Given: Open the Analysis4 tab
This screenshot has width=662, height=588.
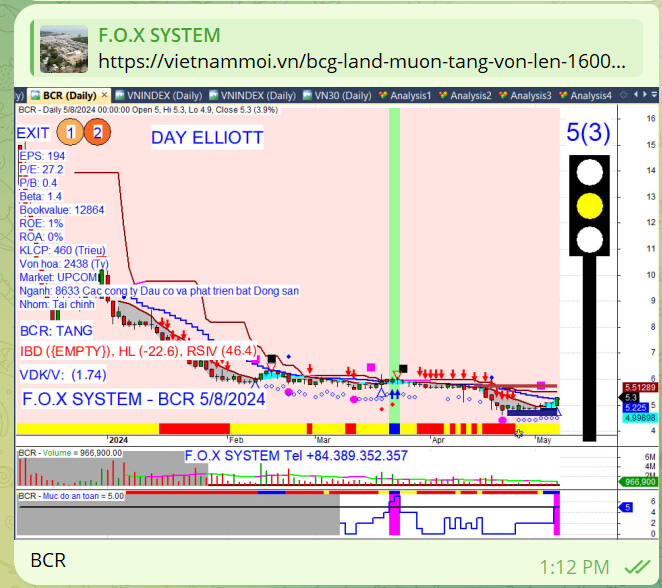Looking at the screenshot, I should tap(585, 96).
